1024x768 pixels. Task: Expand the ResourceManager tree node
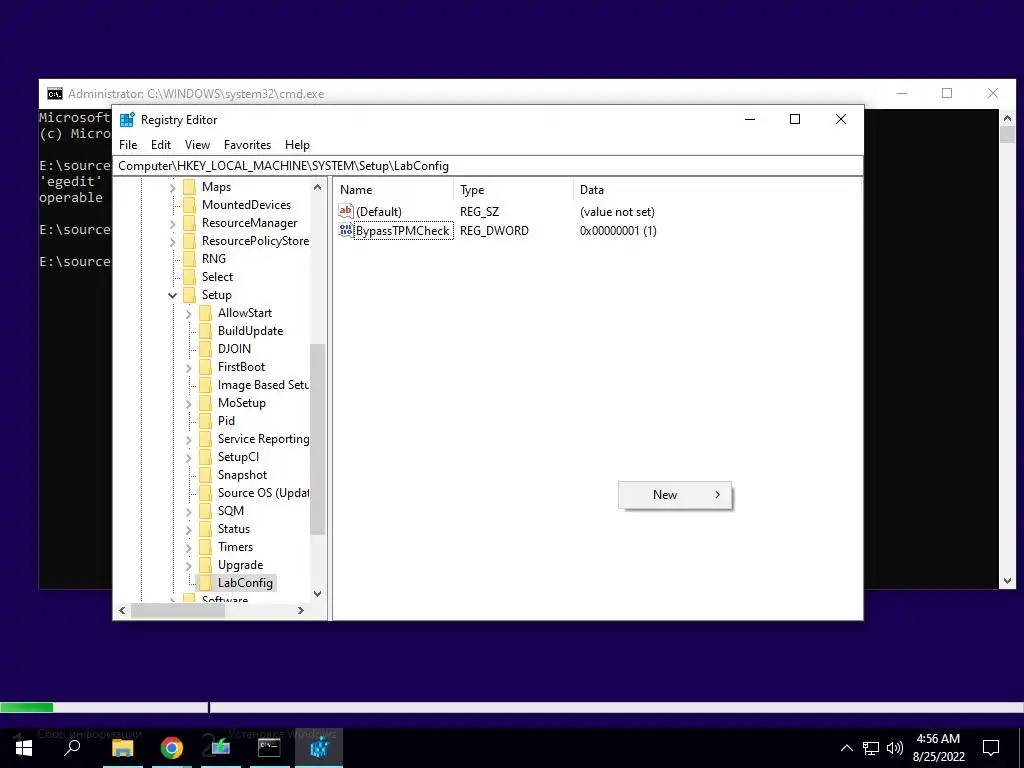tap(172, 223)
